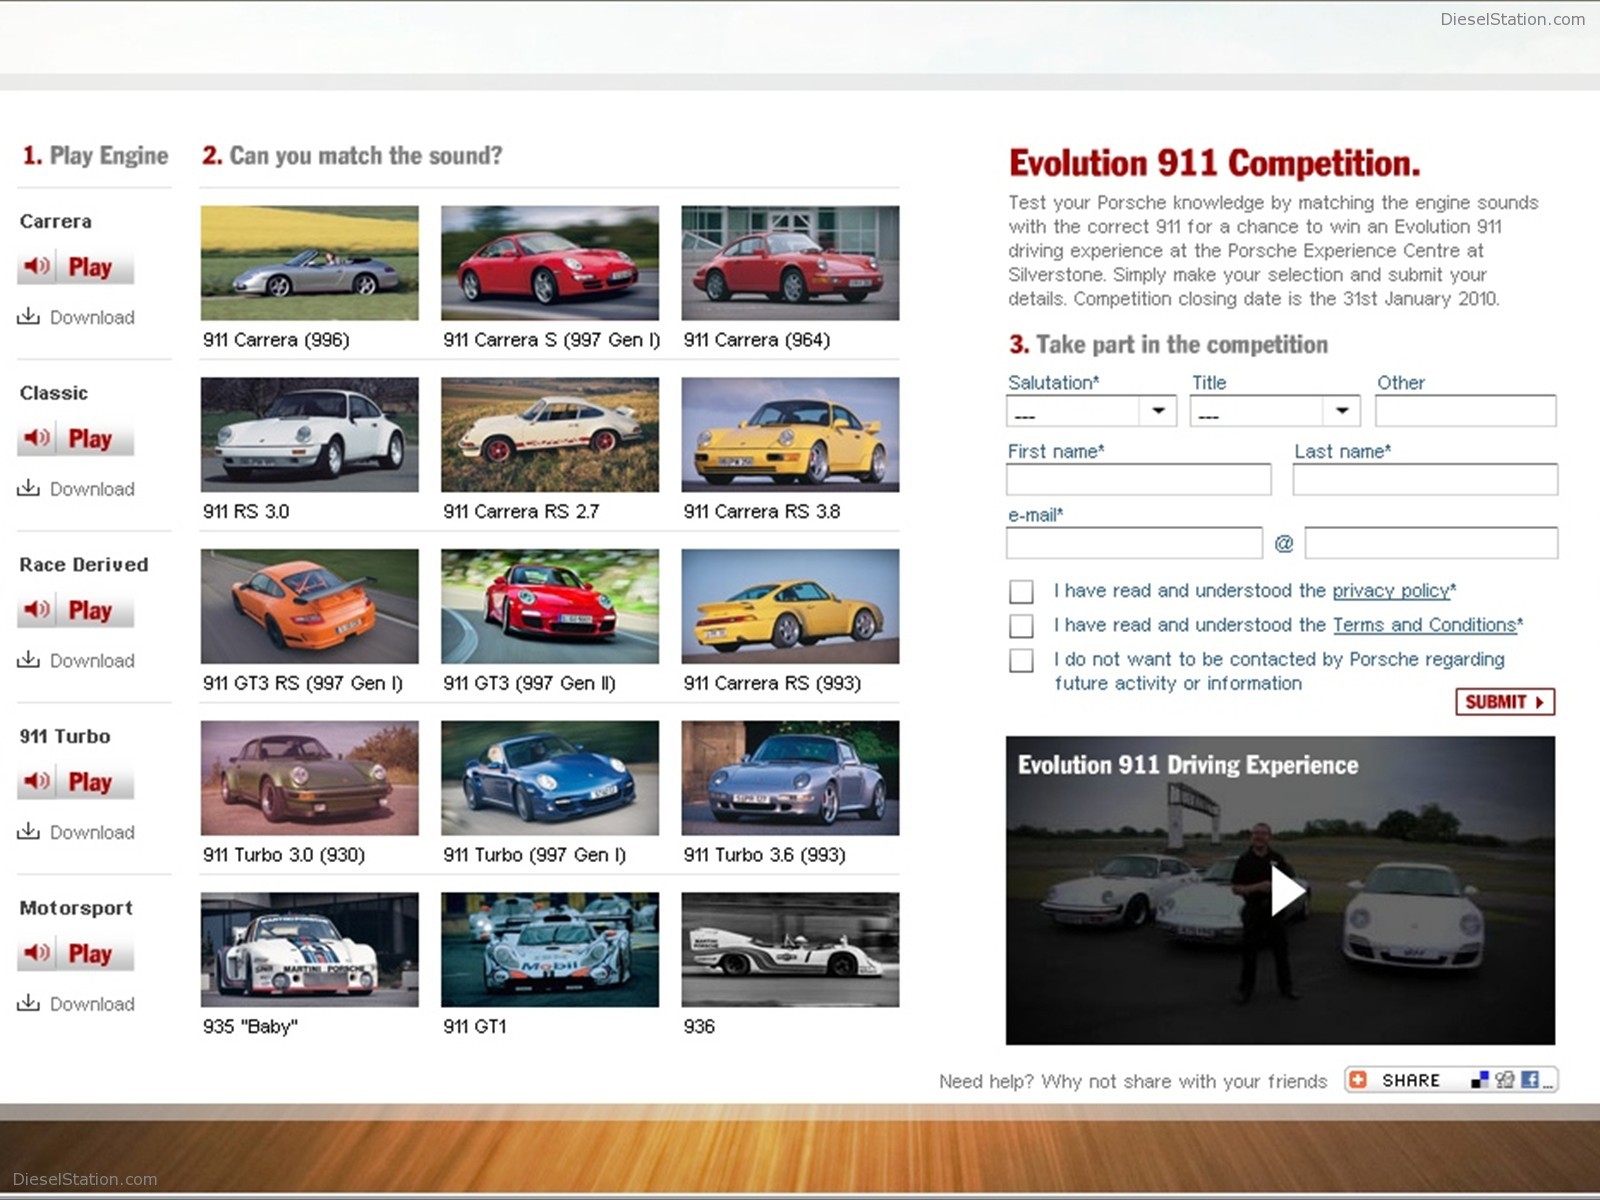Enable the do-not-contact-me option
Image resolution: width=1600 pixels, height=1200 pixels.
(x=1021, y=660)
